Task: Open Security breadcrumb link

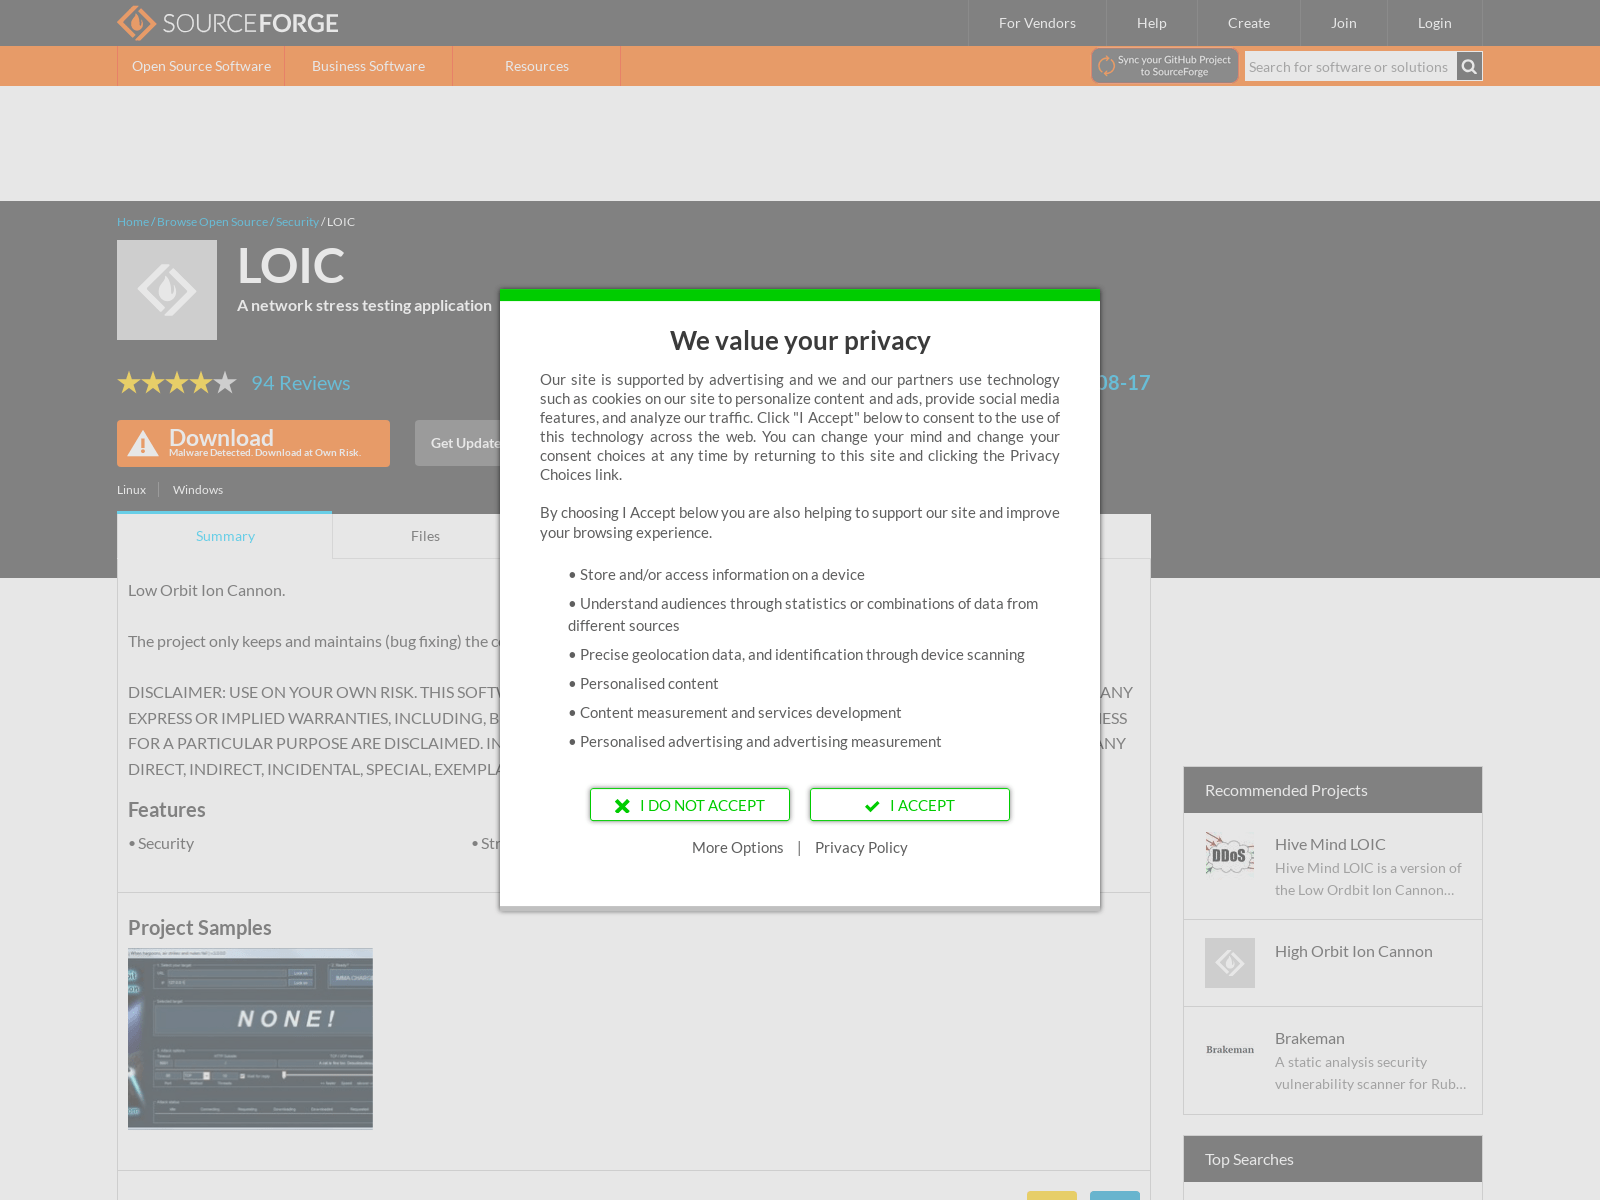Action: click(297, 222)
